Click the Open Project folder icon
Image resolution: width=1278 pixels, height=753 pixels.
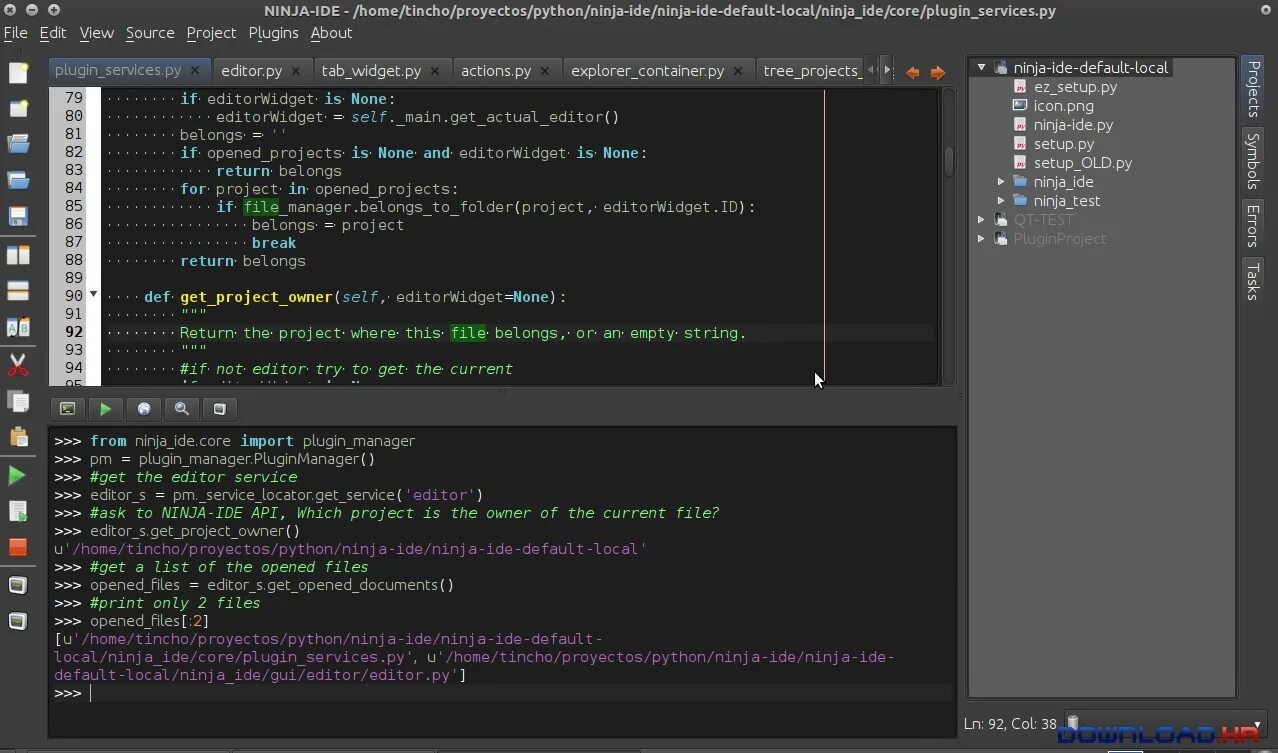[18, 180]
